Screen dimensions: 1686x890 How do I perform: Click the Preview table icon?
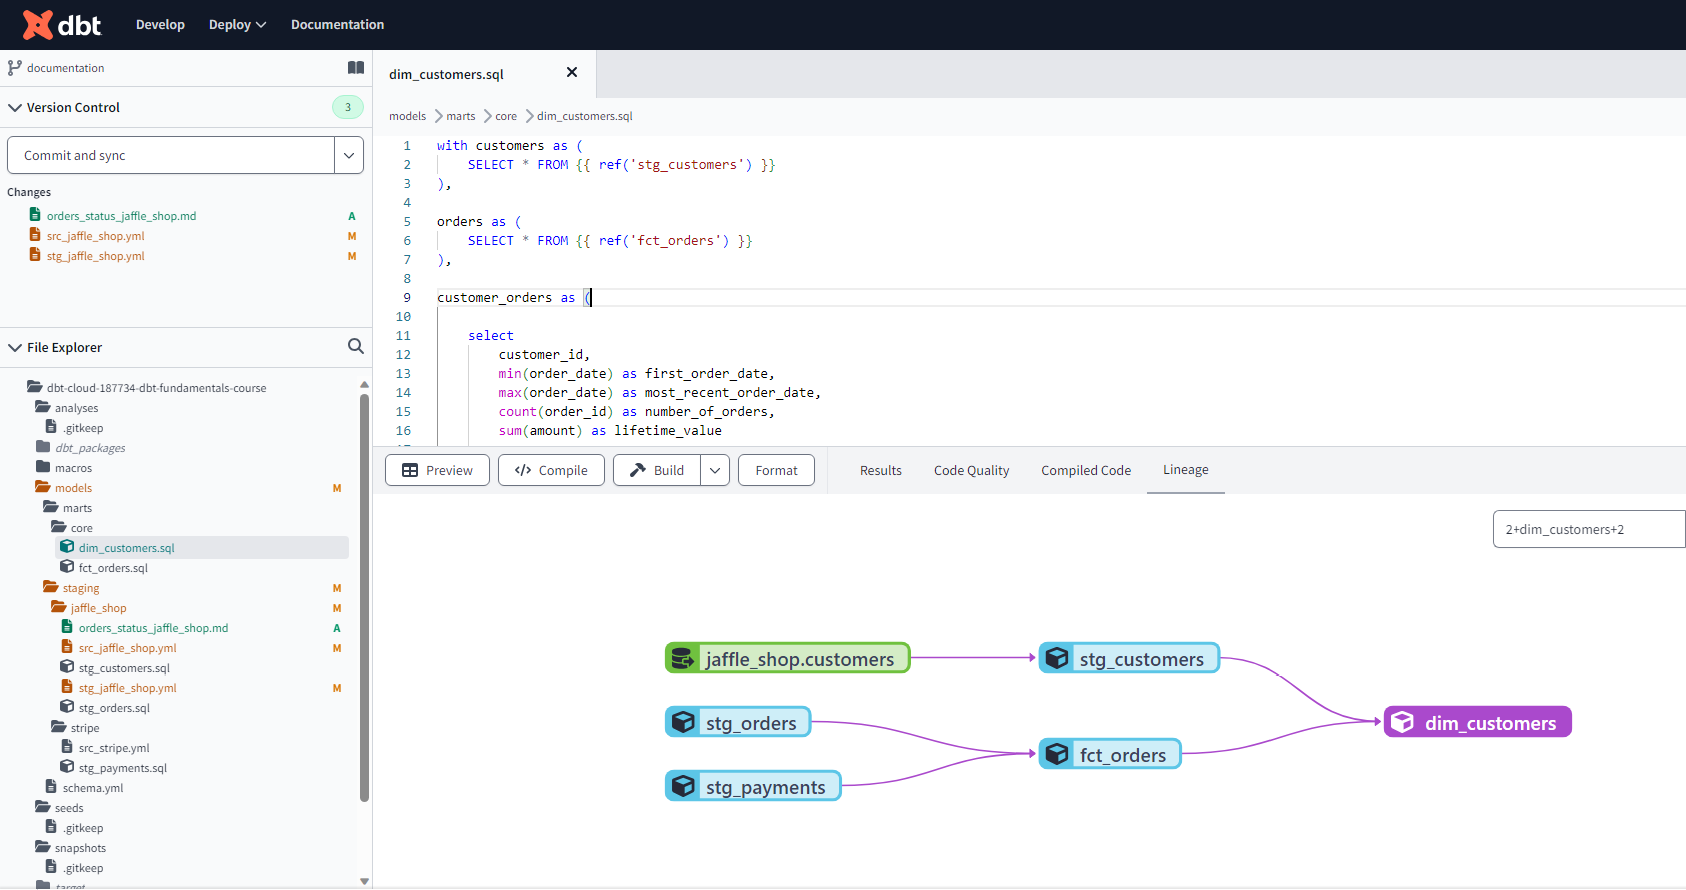[x=410, y=470]
